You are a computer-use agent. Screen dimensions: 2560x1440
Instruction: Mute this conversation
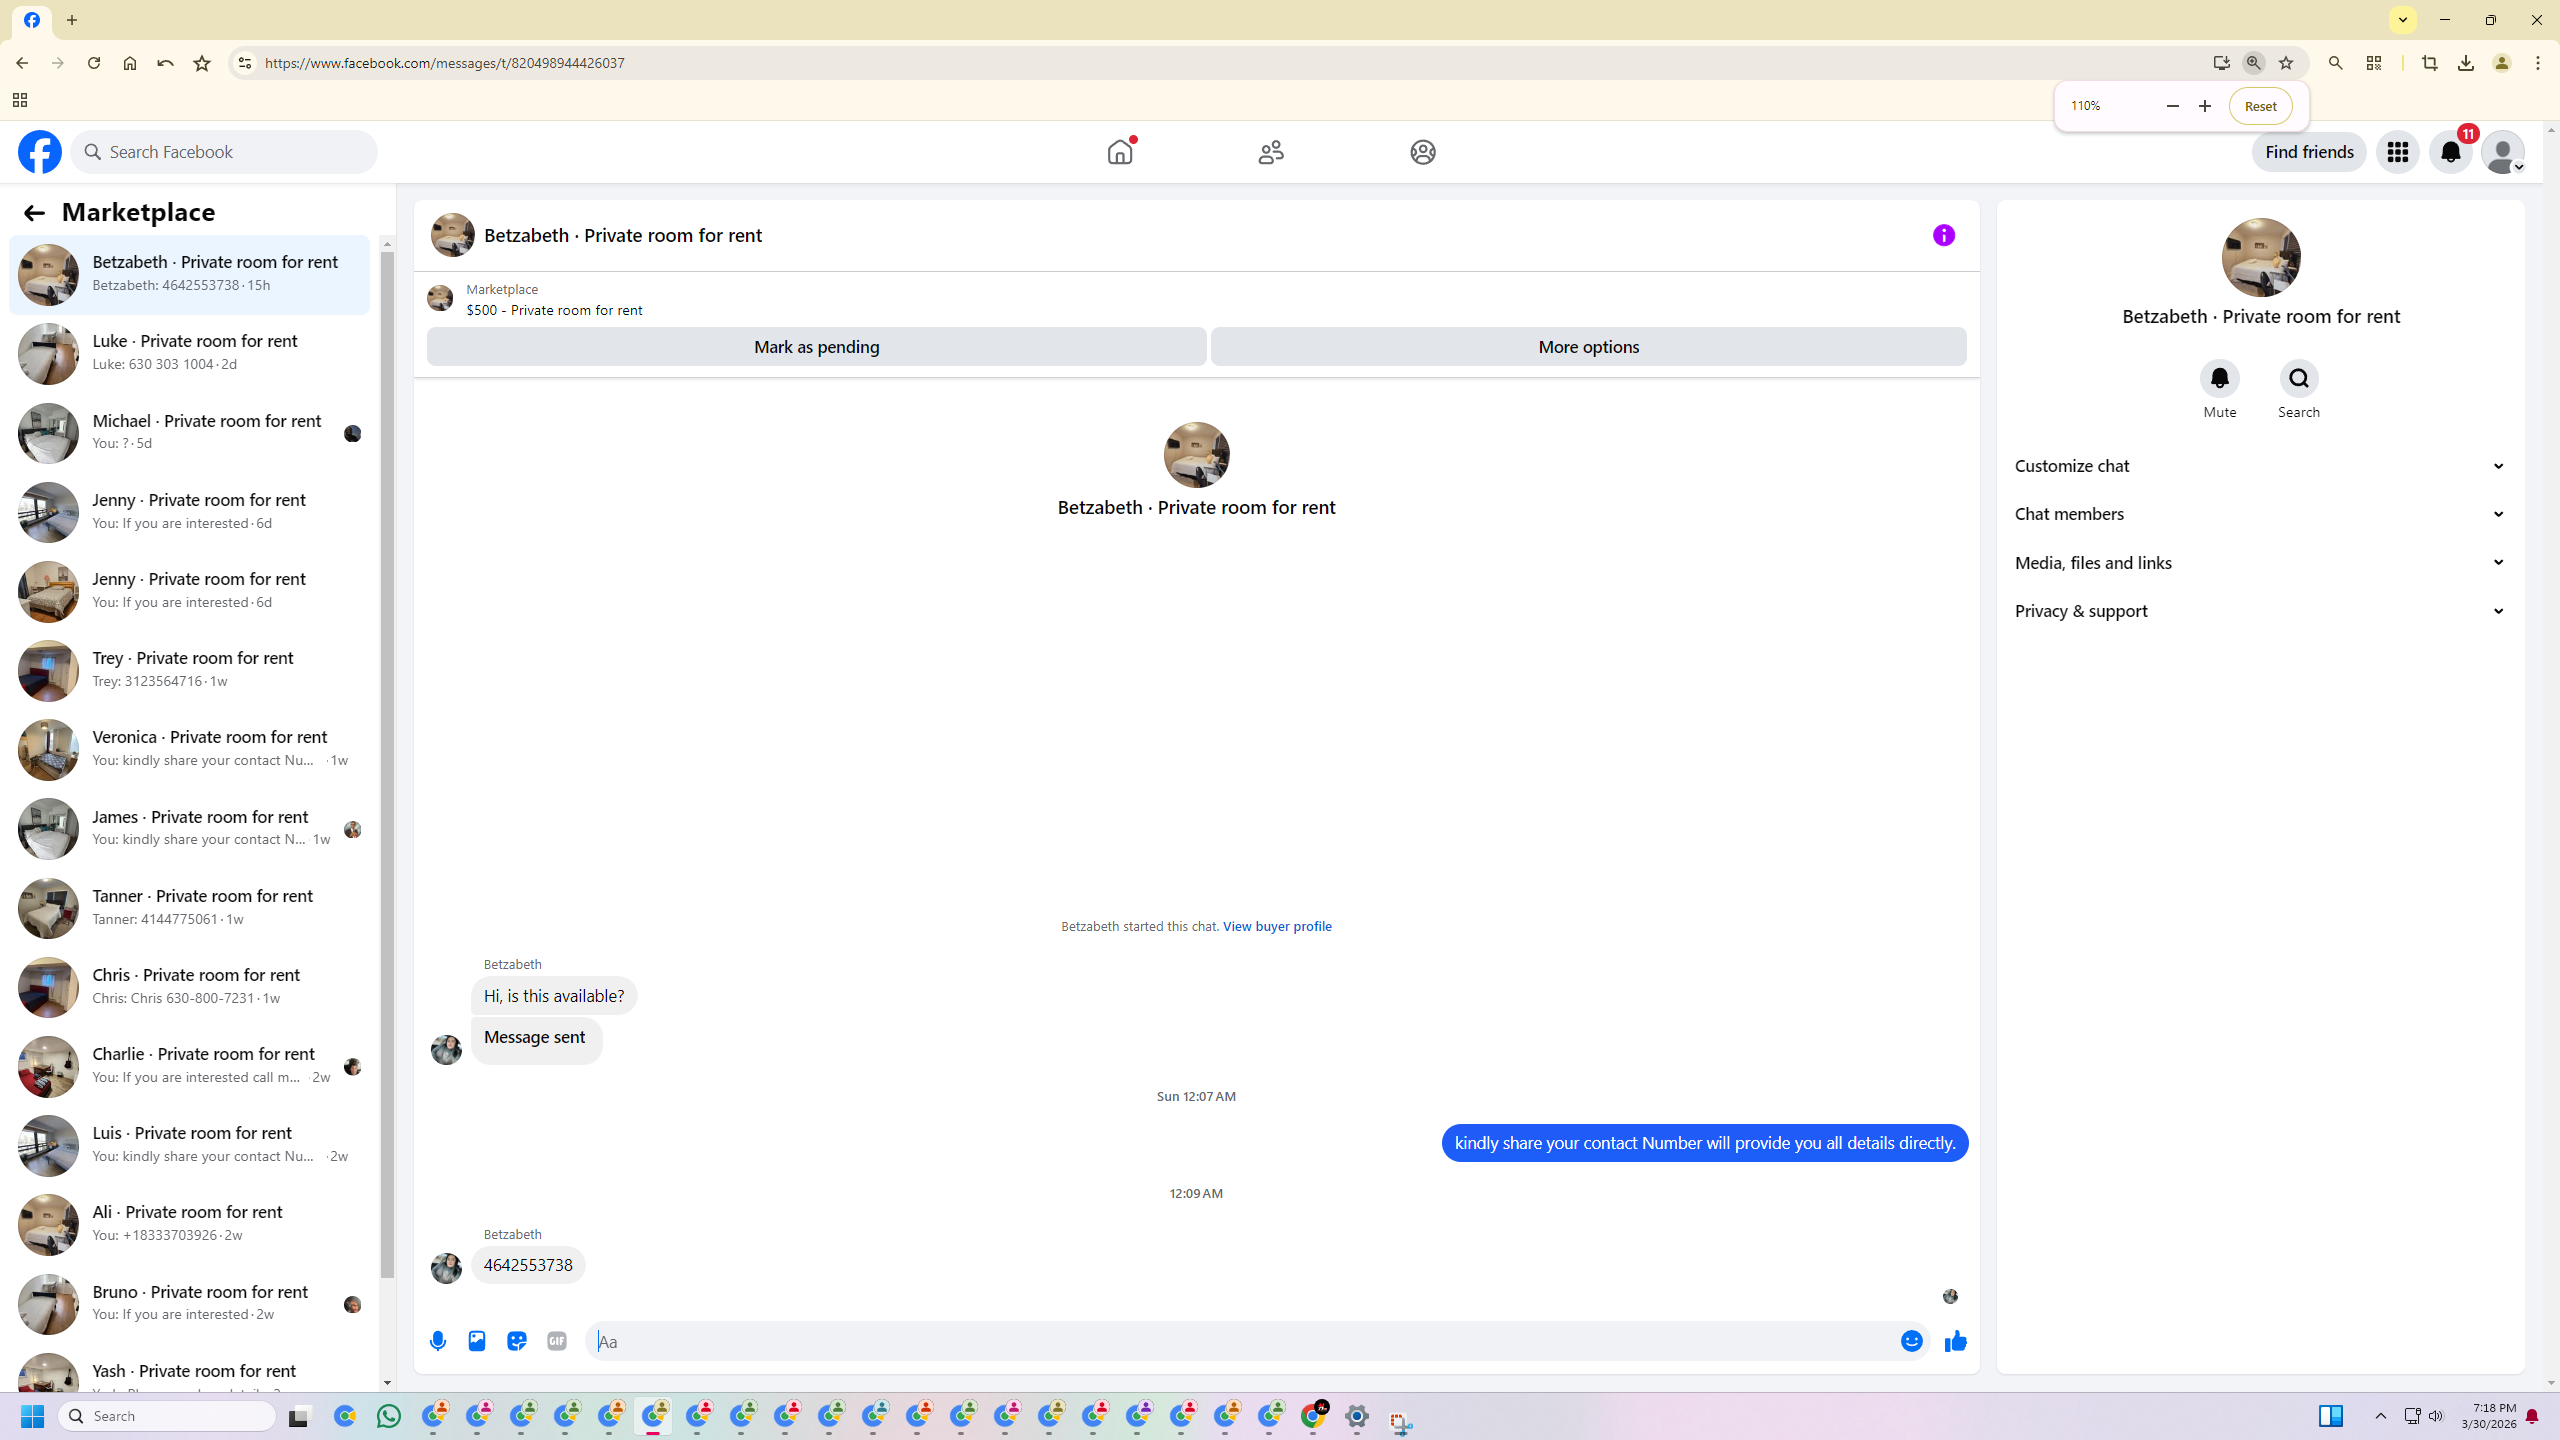[2219, 379]
